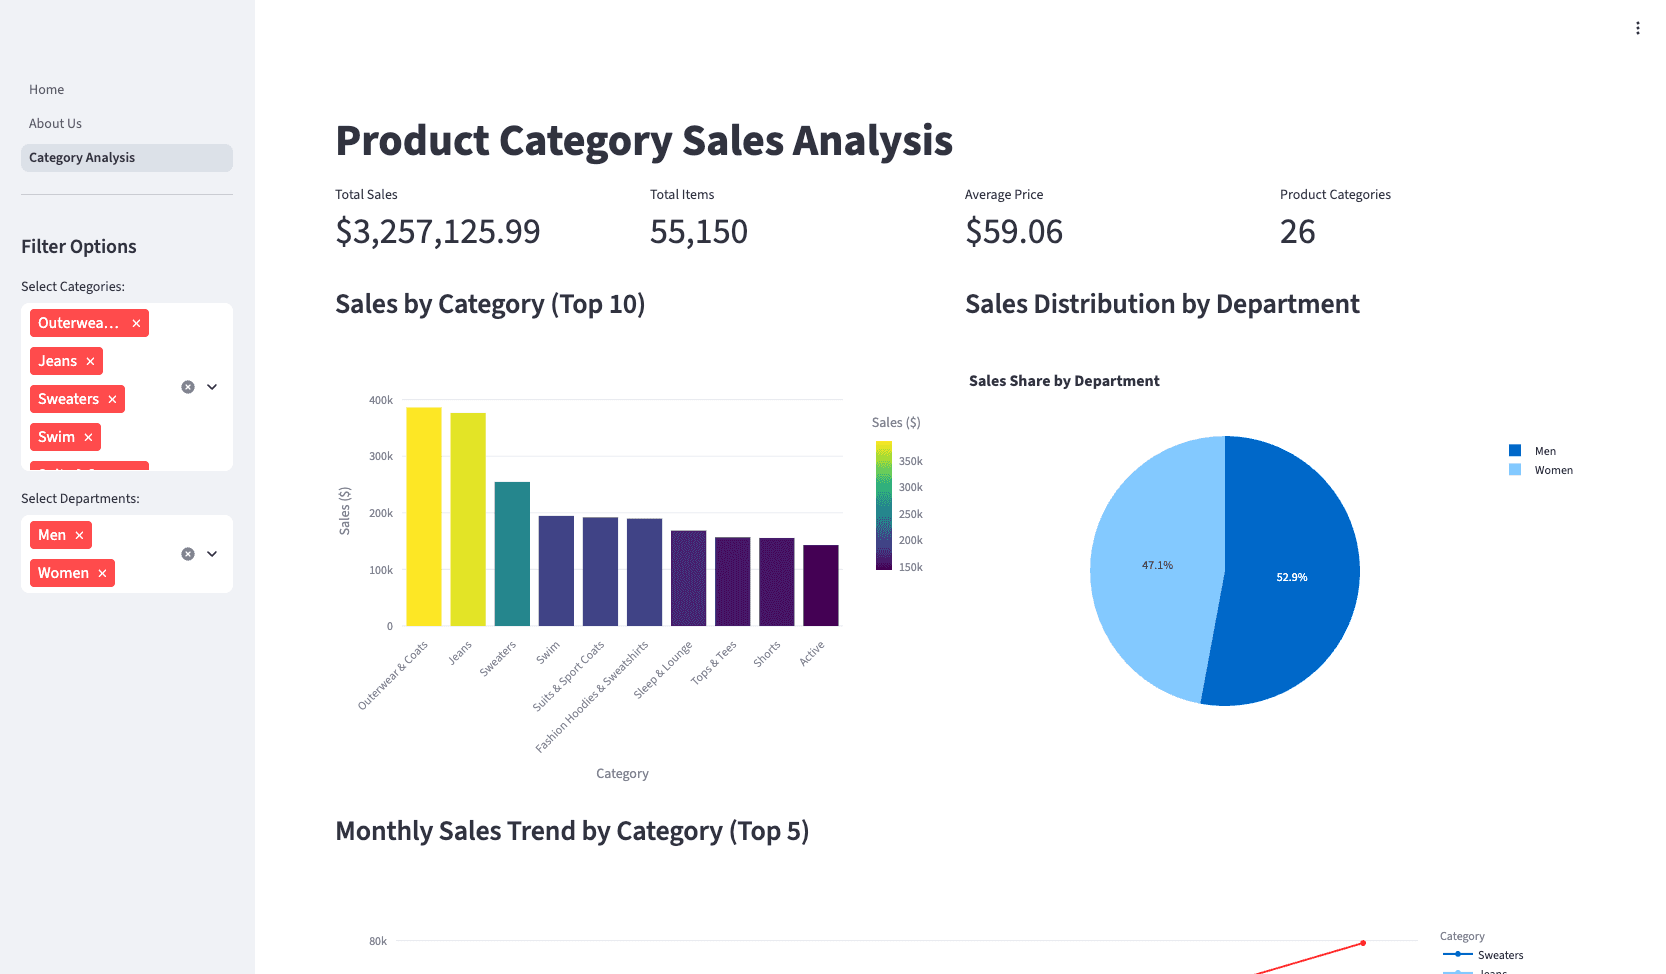Expand the Select Categories dropdown
This screenshot has width=1666, height=974.
click(x=211, y=386)
